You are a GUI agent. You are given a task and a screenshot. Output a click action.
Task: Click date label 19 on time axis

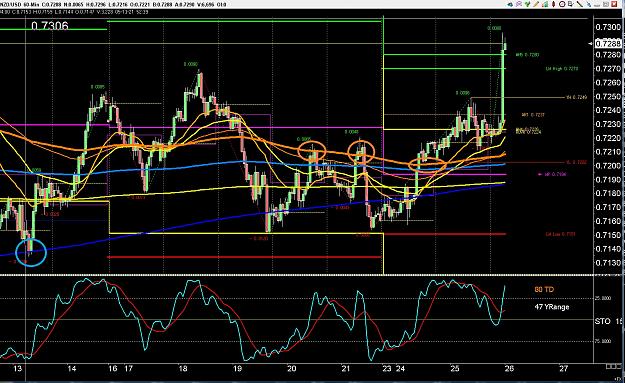pyautogui.click(x=237, y=369)
